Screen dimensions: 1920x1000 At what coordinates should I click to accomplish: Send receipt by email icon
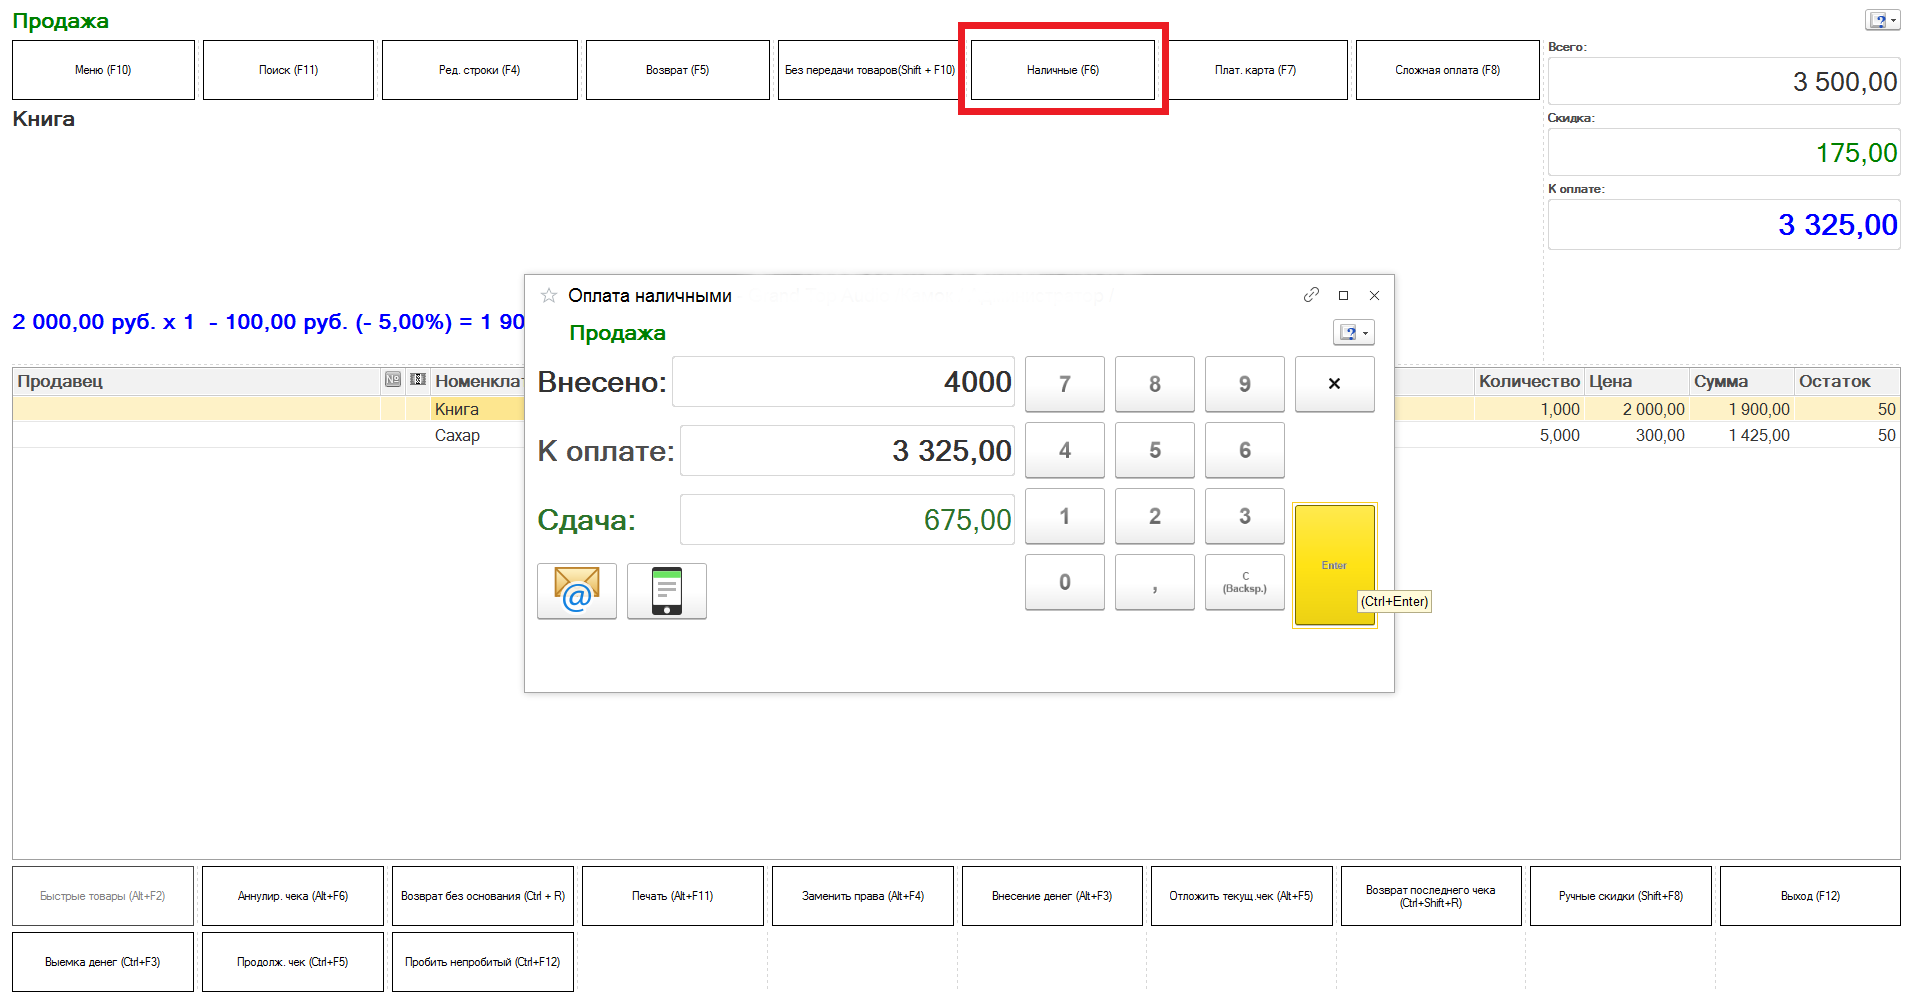click(x=577, y=591)
